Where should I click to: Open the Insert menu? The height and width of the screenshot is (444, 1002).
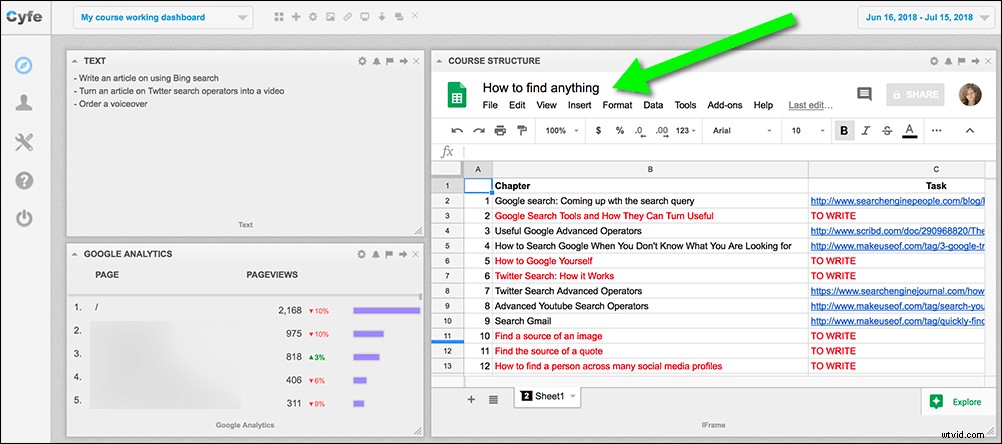(580, 105)
